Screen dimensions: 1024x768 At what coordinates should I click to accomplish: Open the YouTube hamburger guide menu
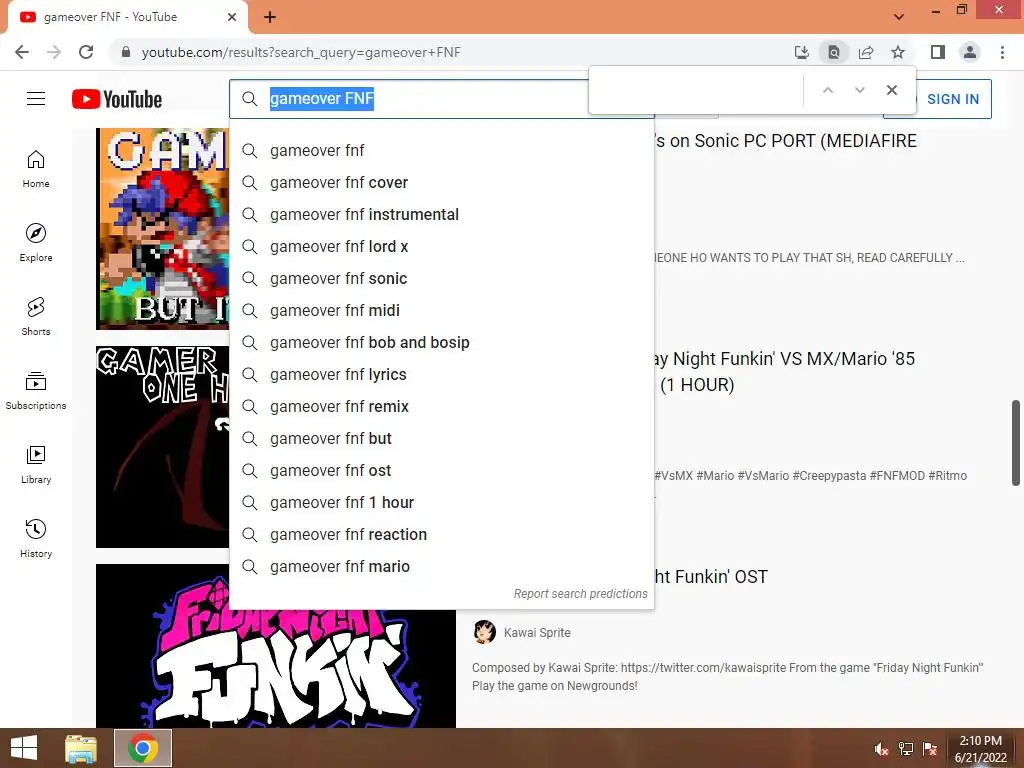pyautogui.click(x=36, y=99)
